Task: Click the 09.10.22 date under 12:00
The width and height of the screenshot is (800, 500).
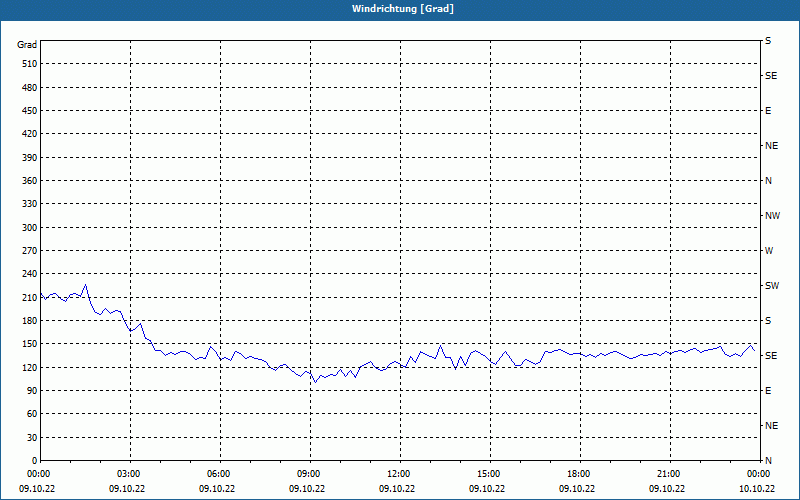Action: (x=397, y=489)
